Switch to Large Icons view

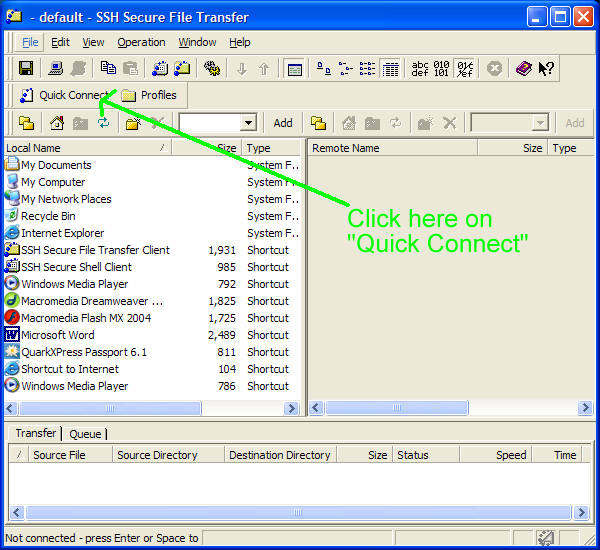(324, 69)
